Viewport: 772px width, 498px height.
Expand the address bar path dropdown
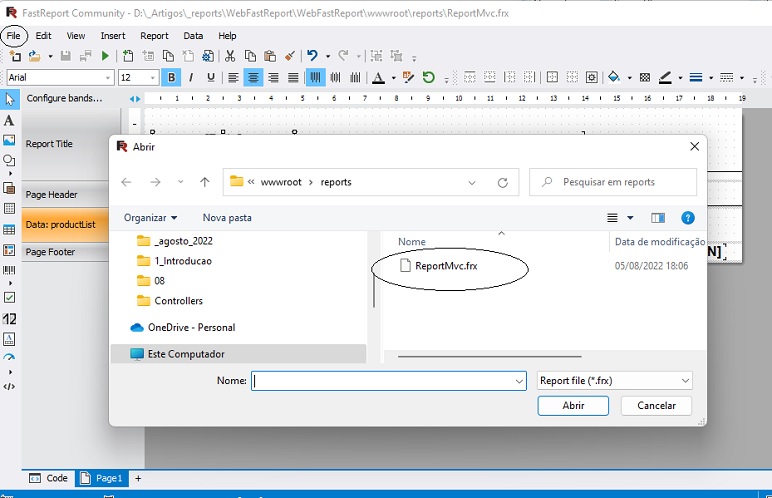472,182
